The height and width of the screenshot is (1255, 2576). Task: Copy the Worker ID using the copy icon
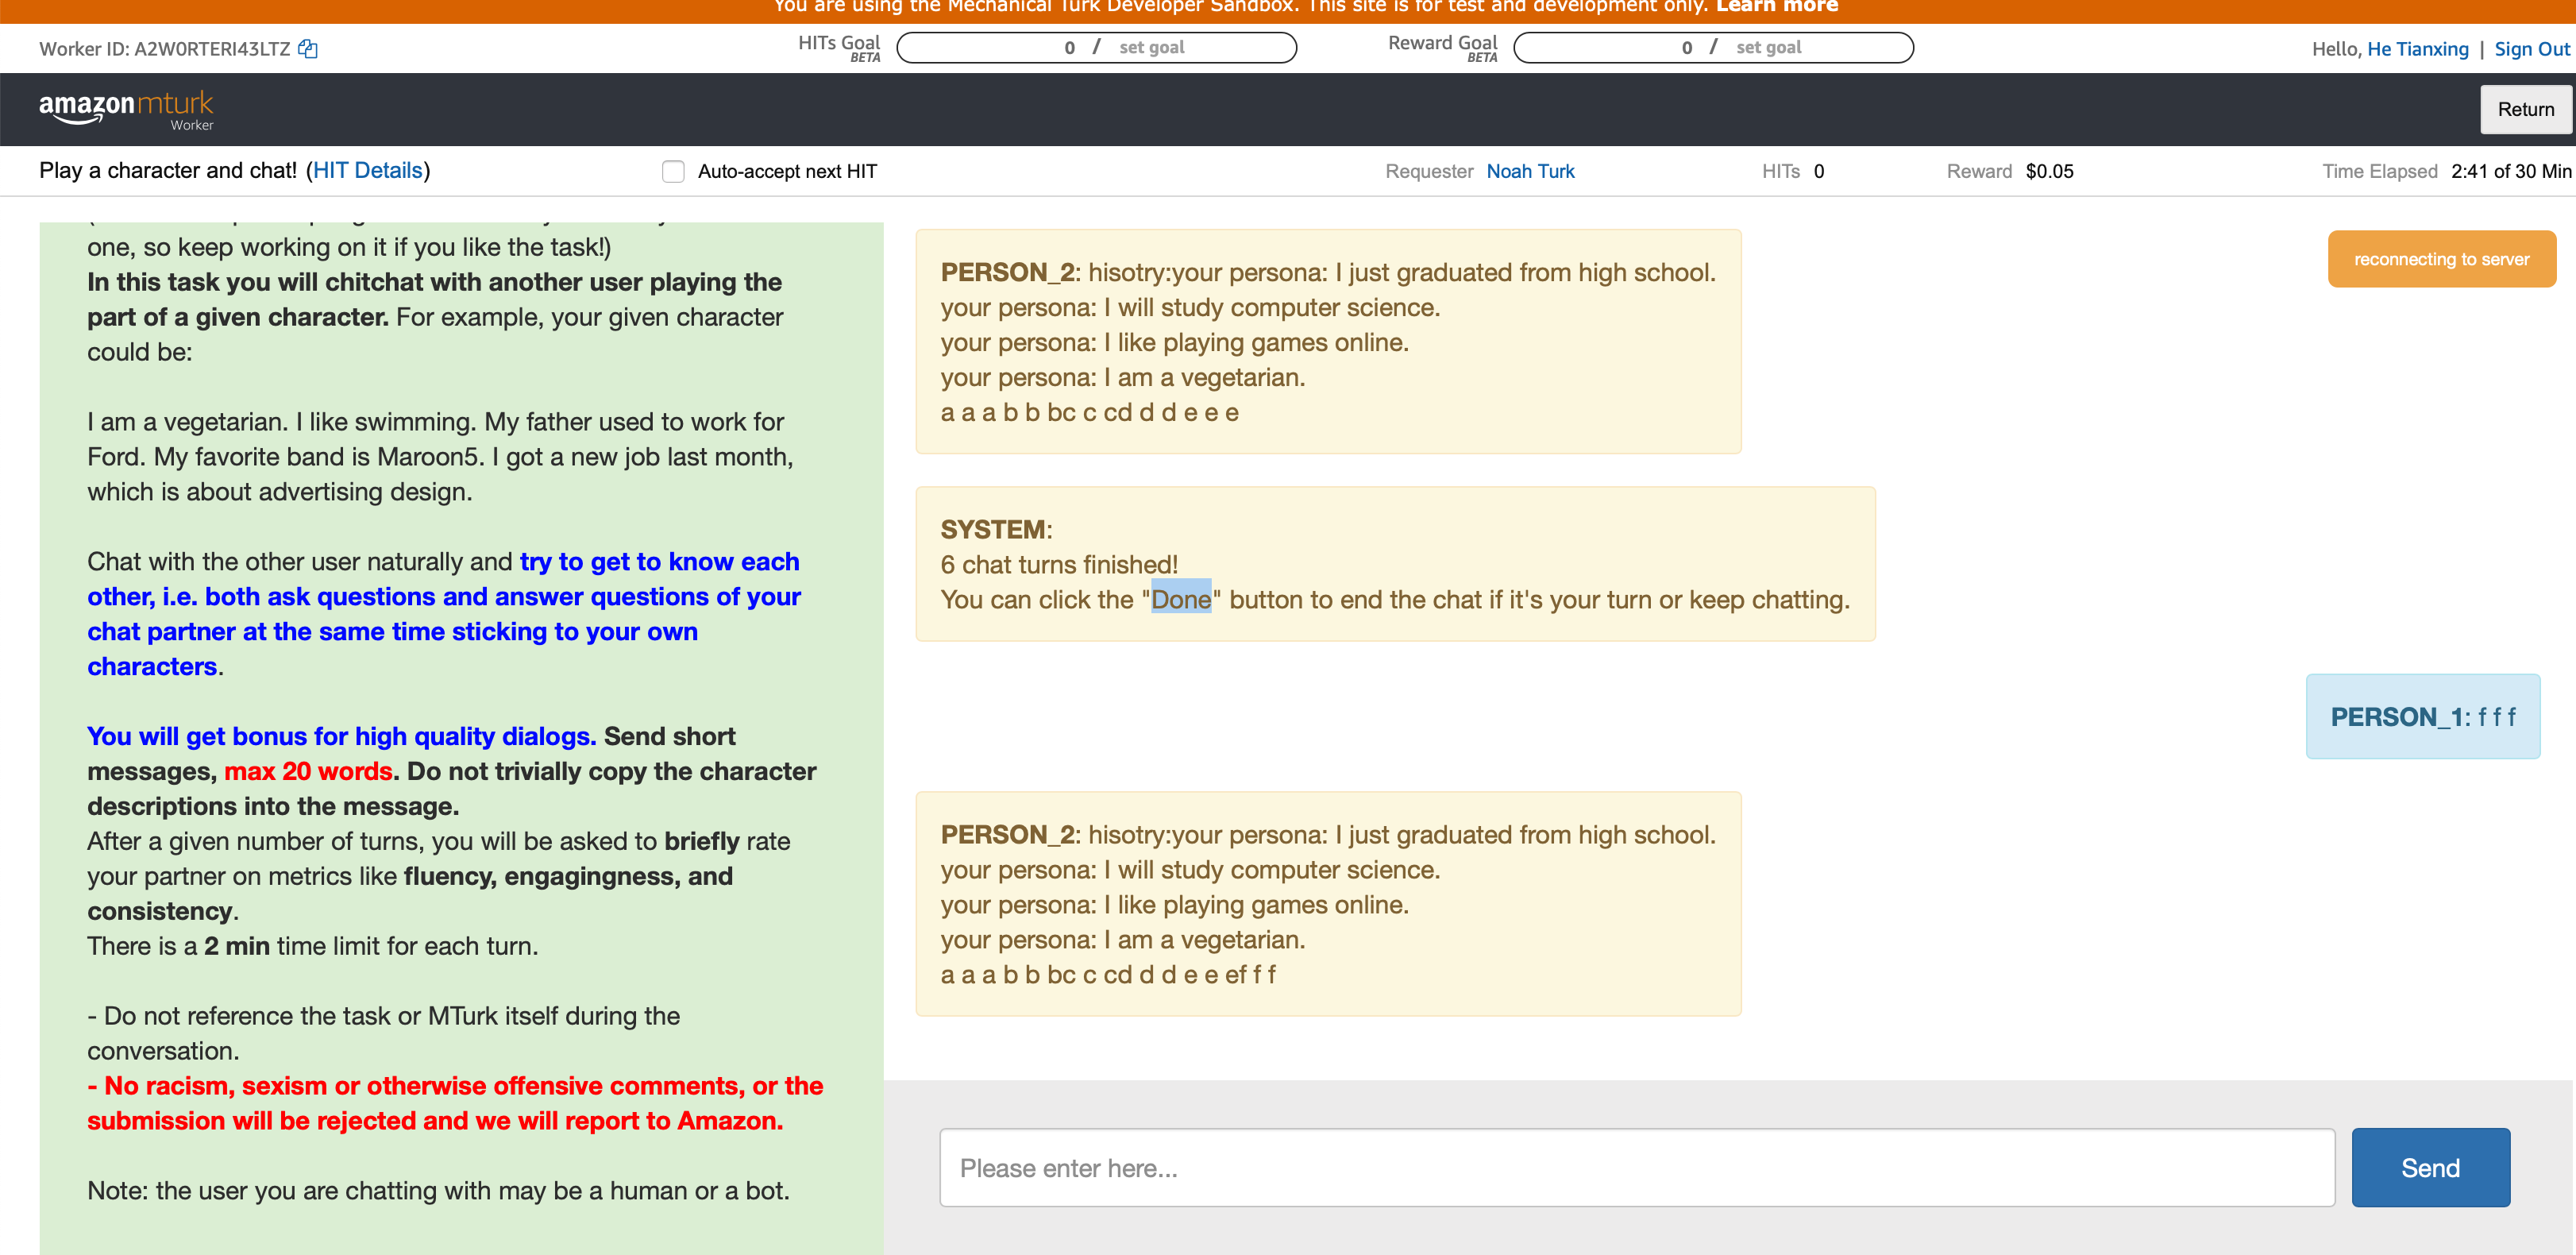pyautogui.click(x=307, y=48)
